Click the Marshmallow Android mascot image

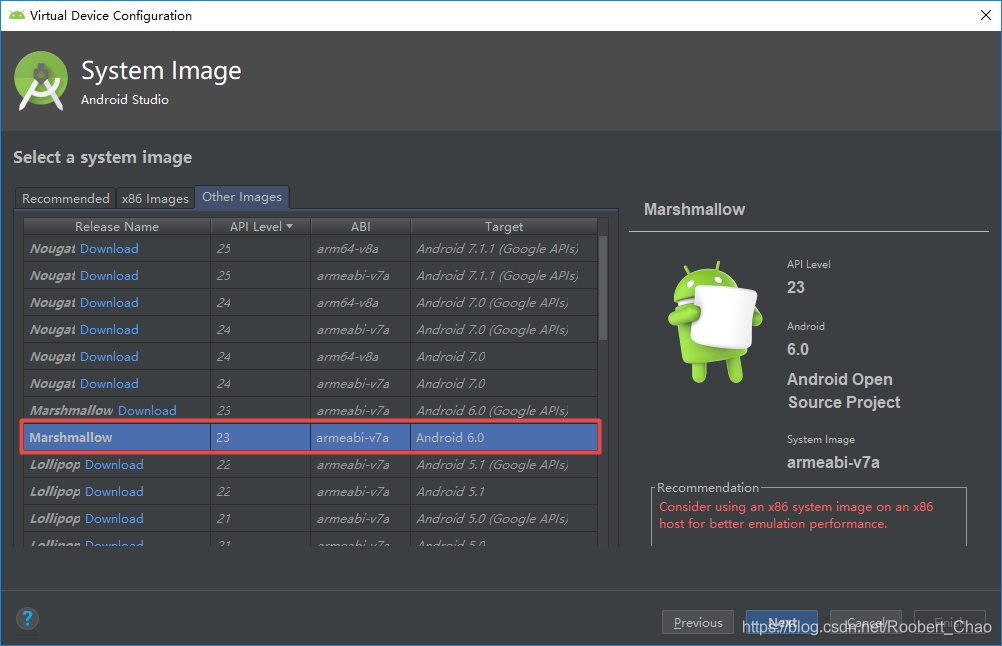tap(714, 321)
